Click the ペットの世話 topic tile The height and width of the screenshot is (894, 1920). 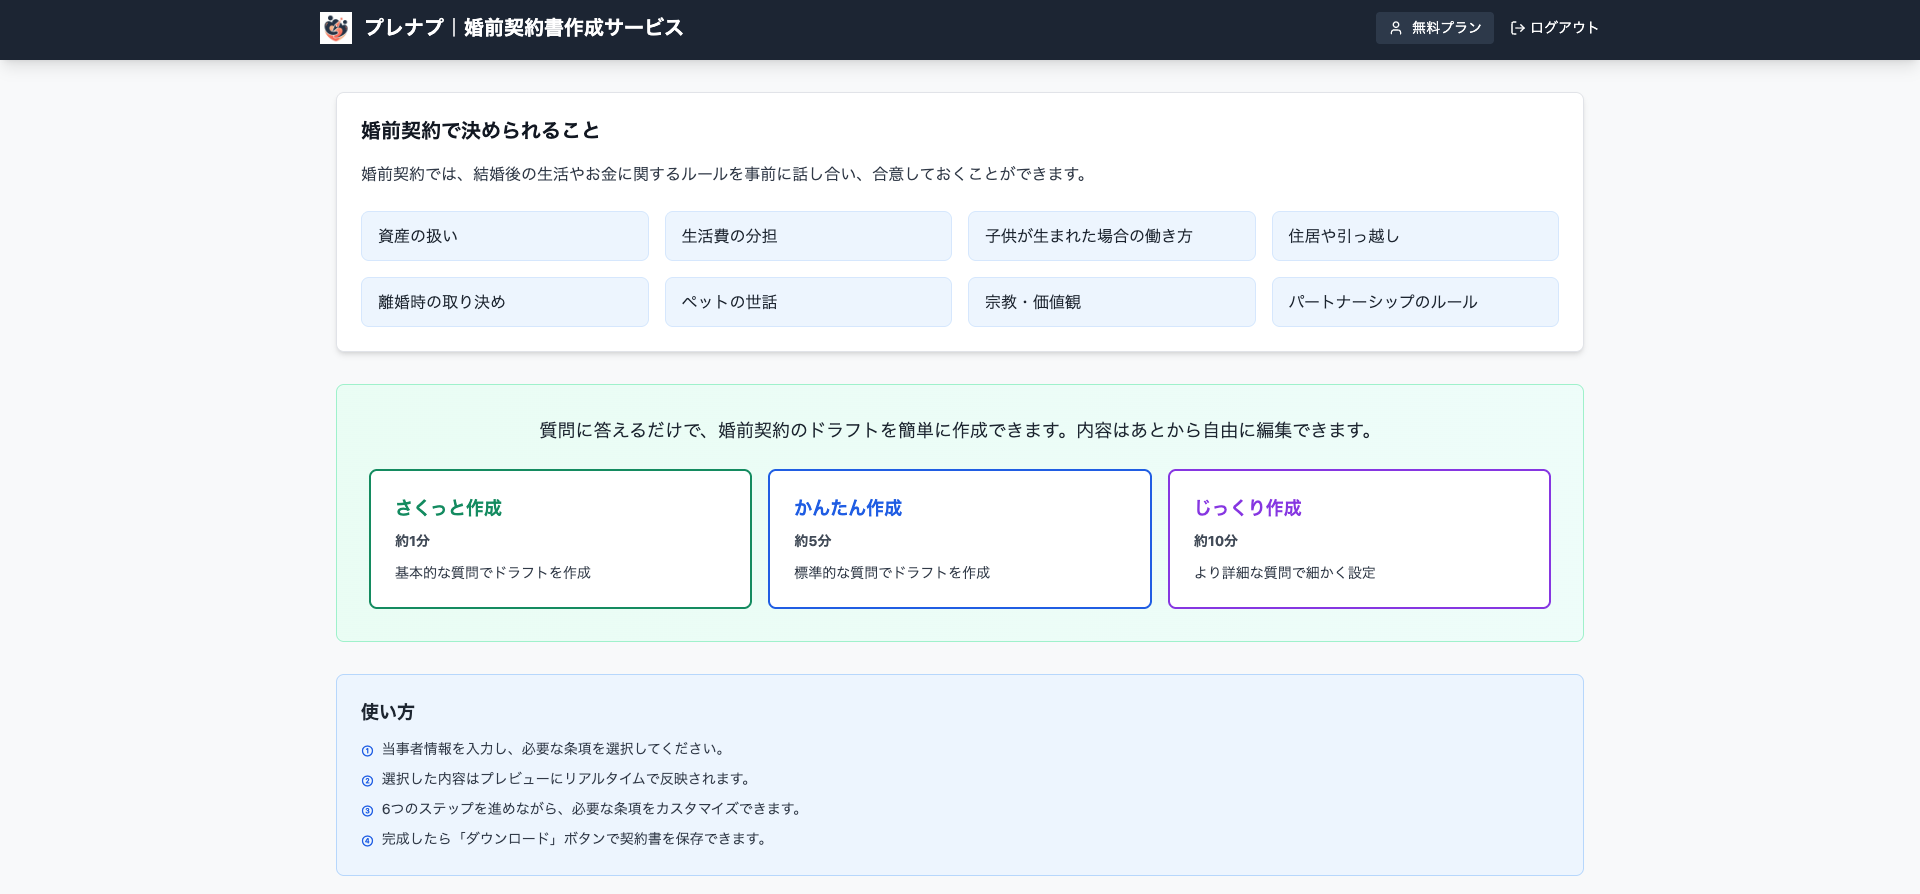click(x=808, y=302)
